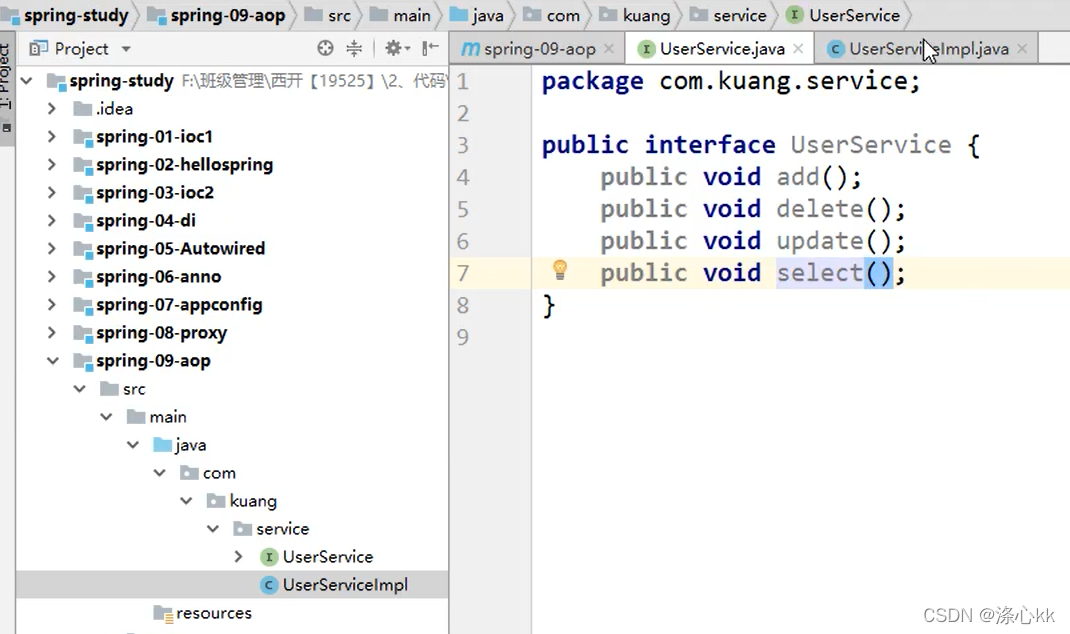Select spring-08-proxy in the project tree
The width and height of the screenshot is (1070, 634).
pyautogui.click(x=161, y=332)
